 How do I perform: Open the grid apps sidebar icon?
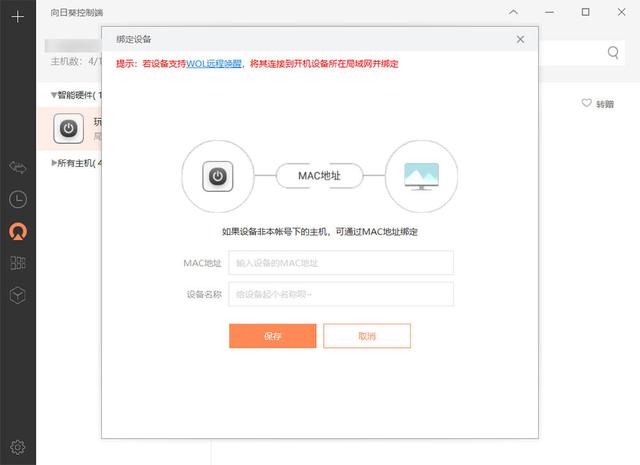[18, 263]
